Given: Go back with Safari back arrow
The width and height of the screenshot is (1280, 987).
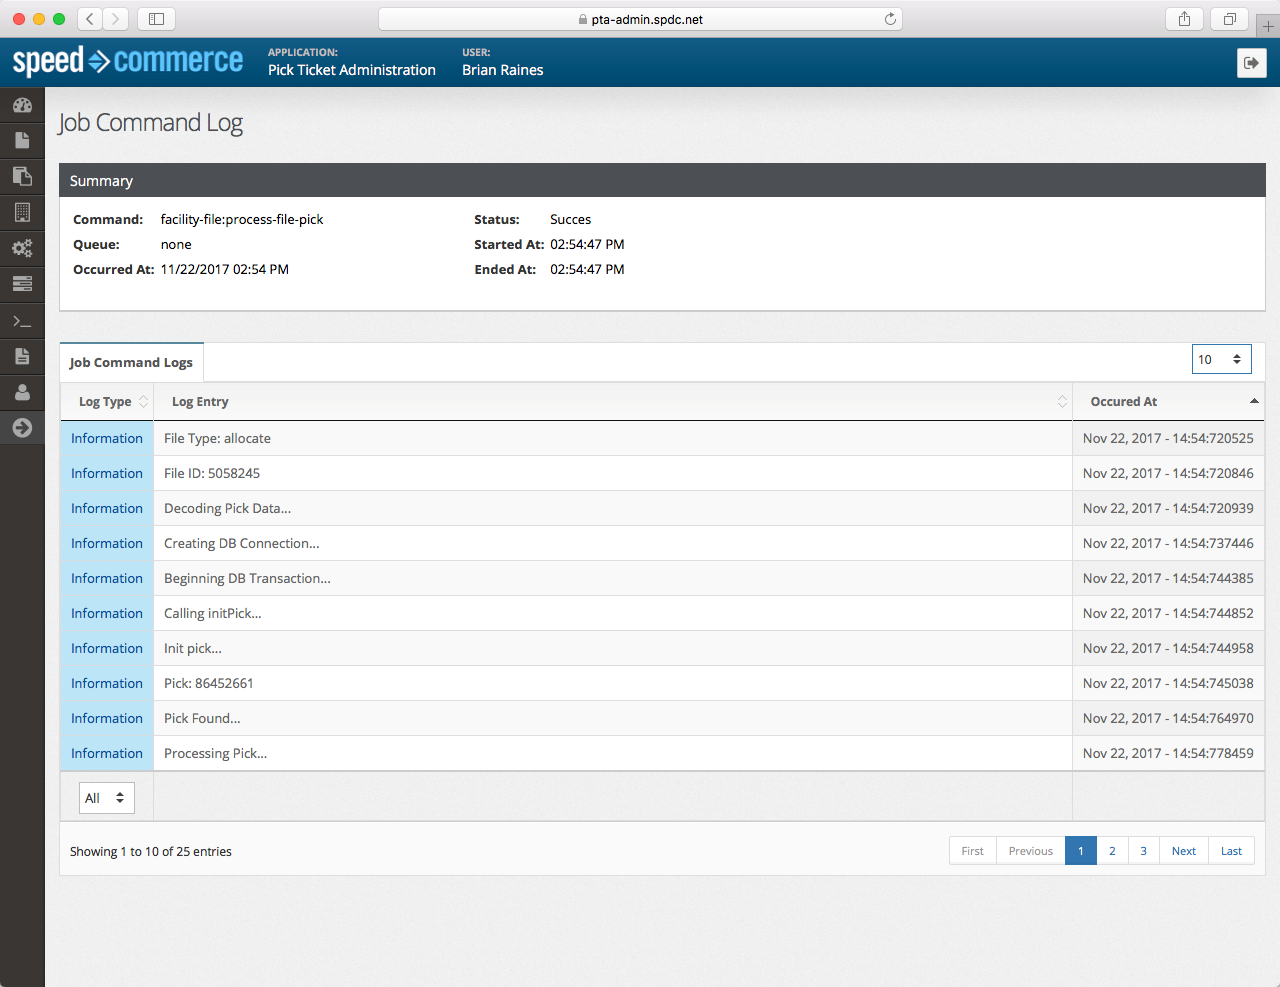Looking at the screenshot, I should (x=90, y=19).
